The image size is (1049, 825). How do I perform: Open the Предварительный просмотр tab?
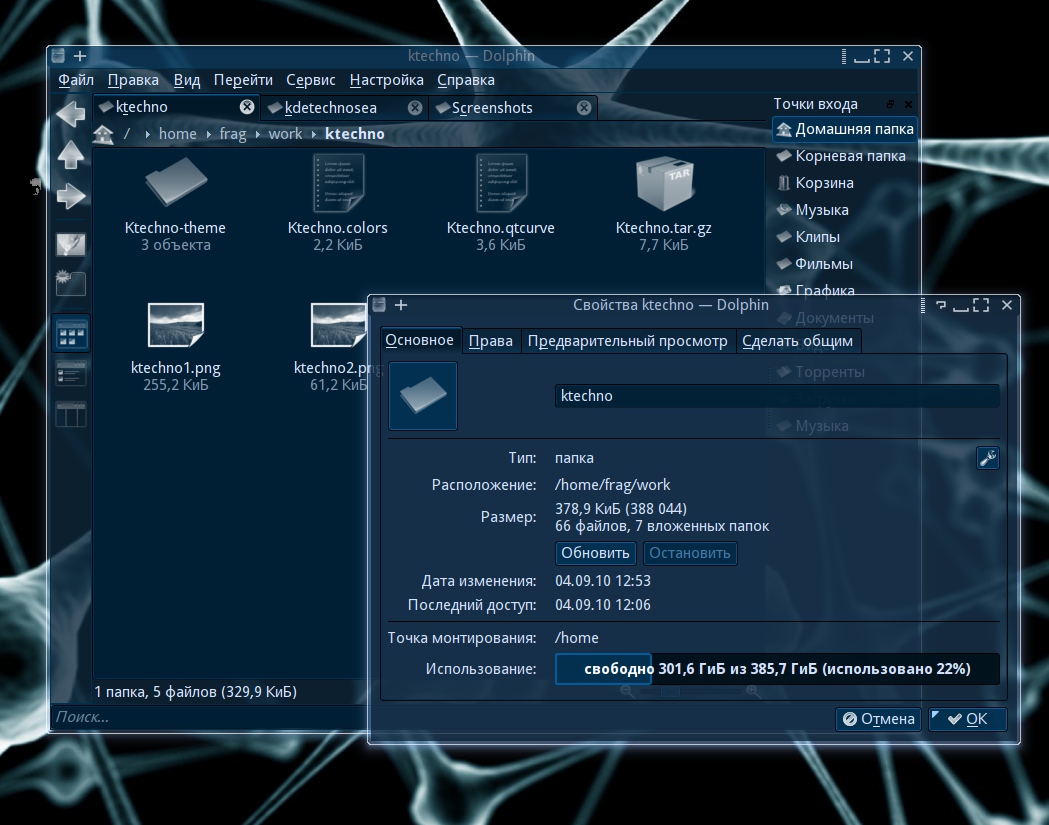pyautogui.click(x=627, y=341)
